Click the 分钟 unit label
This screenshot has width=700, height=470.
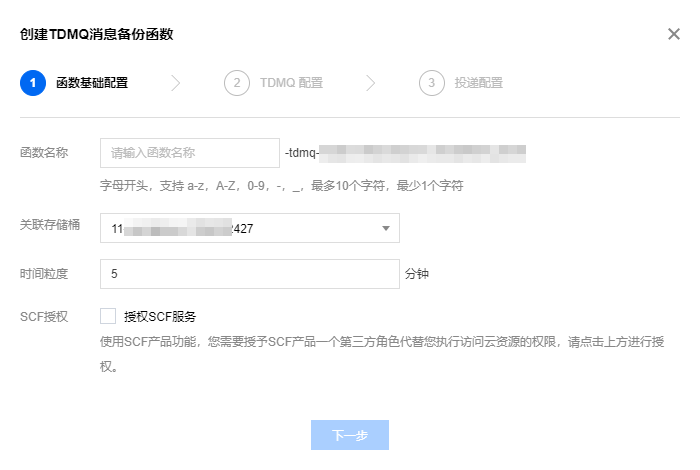point(417,274)
